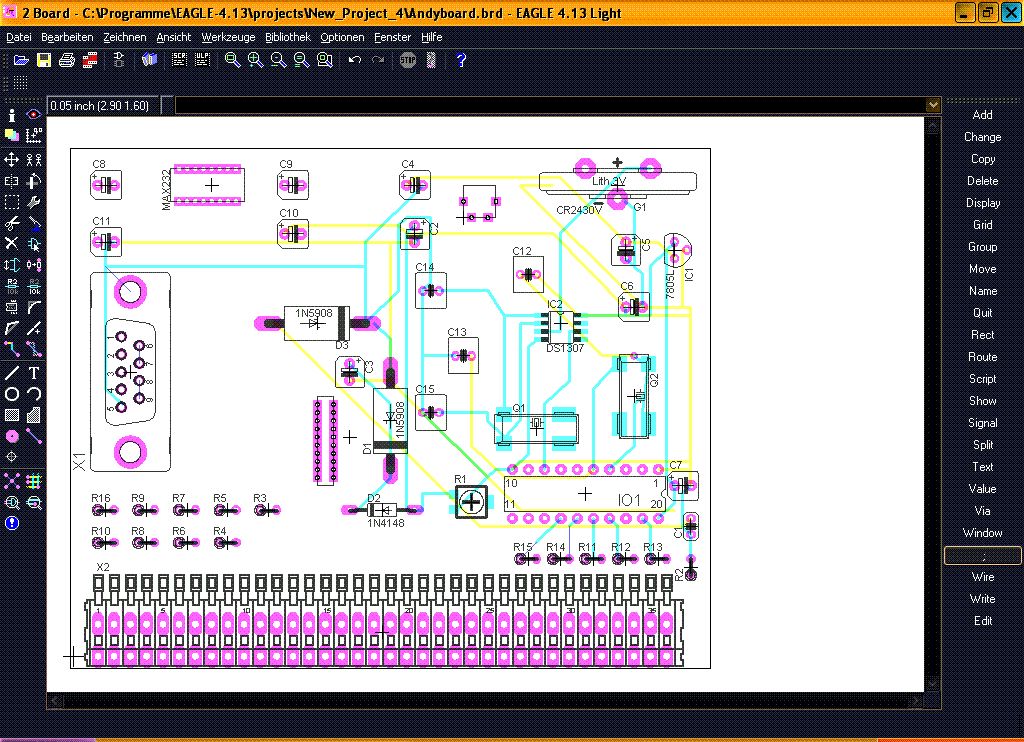Click inside the black command line field
This screenshot has width=1024, height=742.
click(x=550, y=105)
